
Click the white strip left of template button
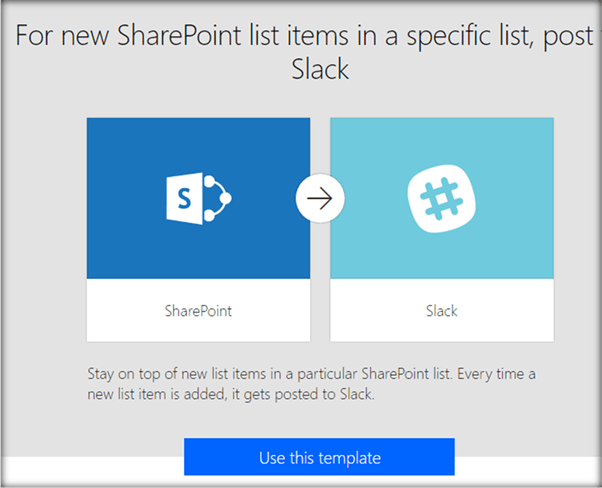[x=90, y=470]
